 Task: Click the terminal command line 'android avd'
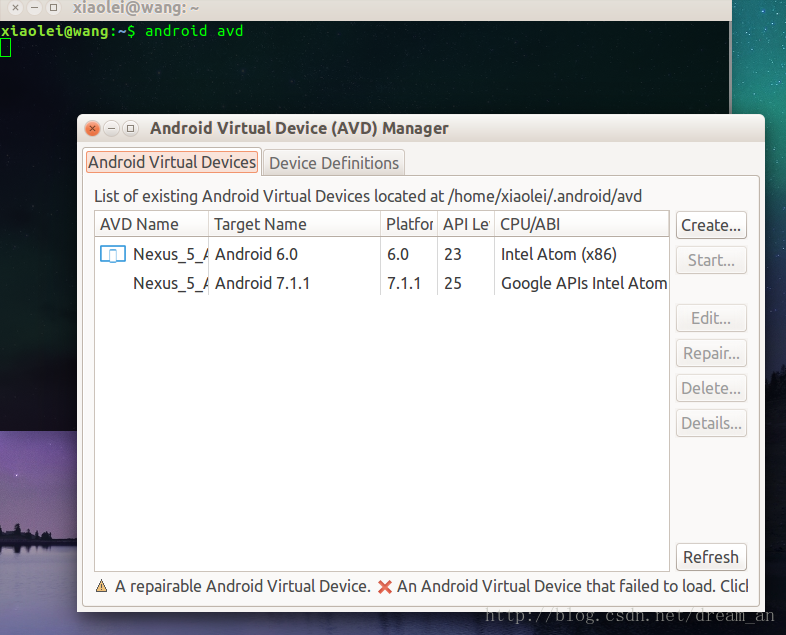(x=193, y=31)
